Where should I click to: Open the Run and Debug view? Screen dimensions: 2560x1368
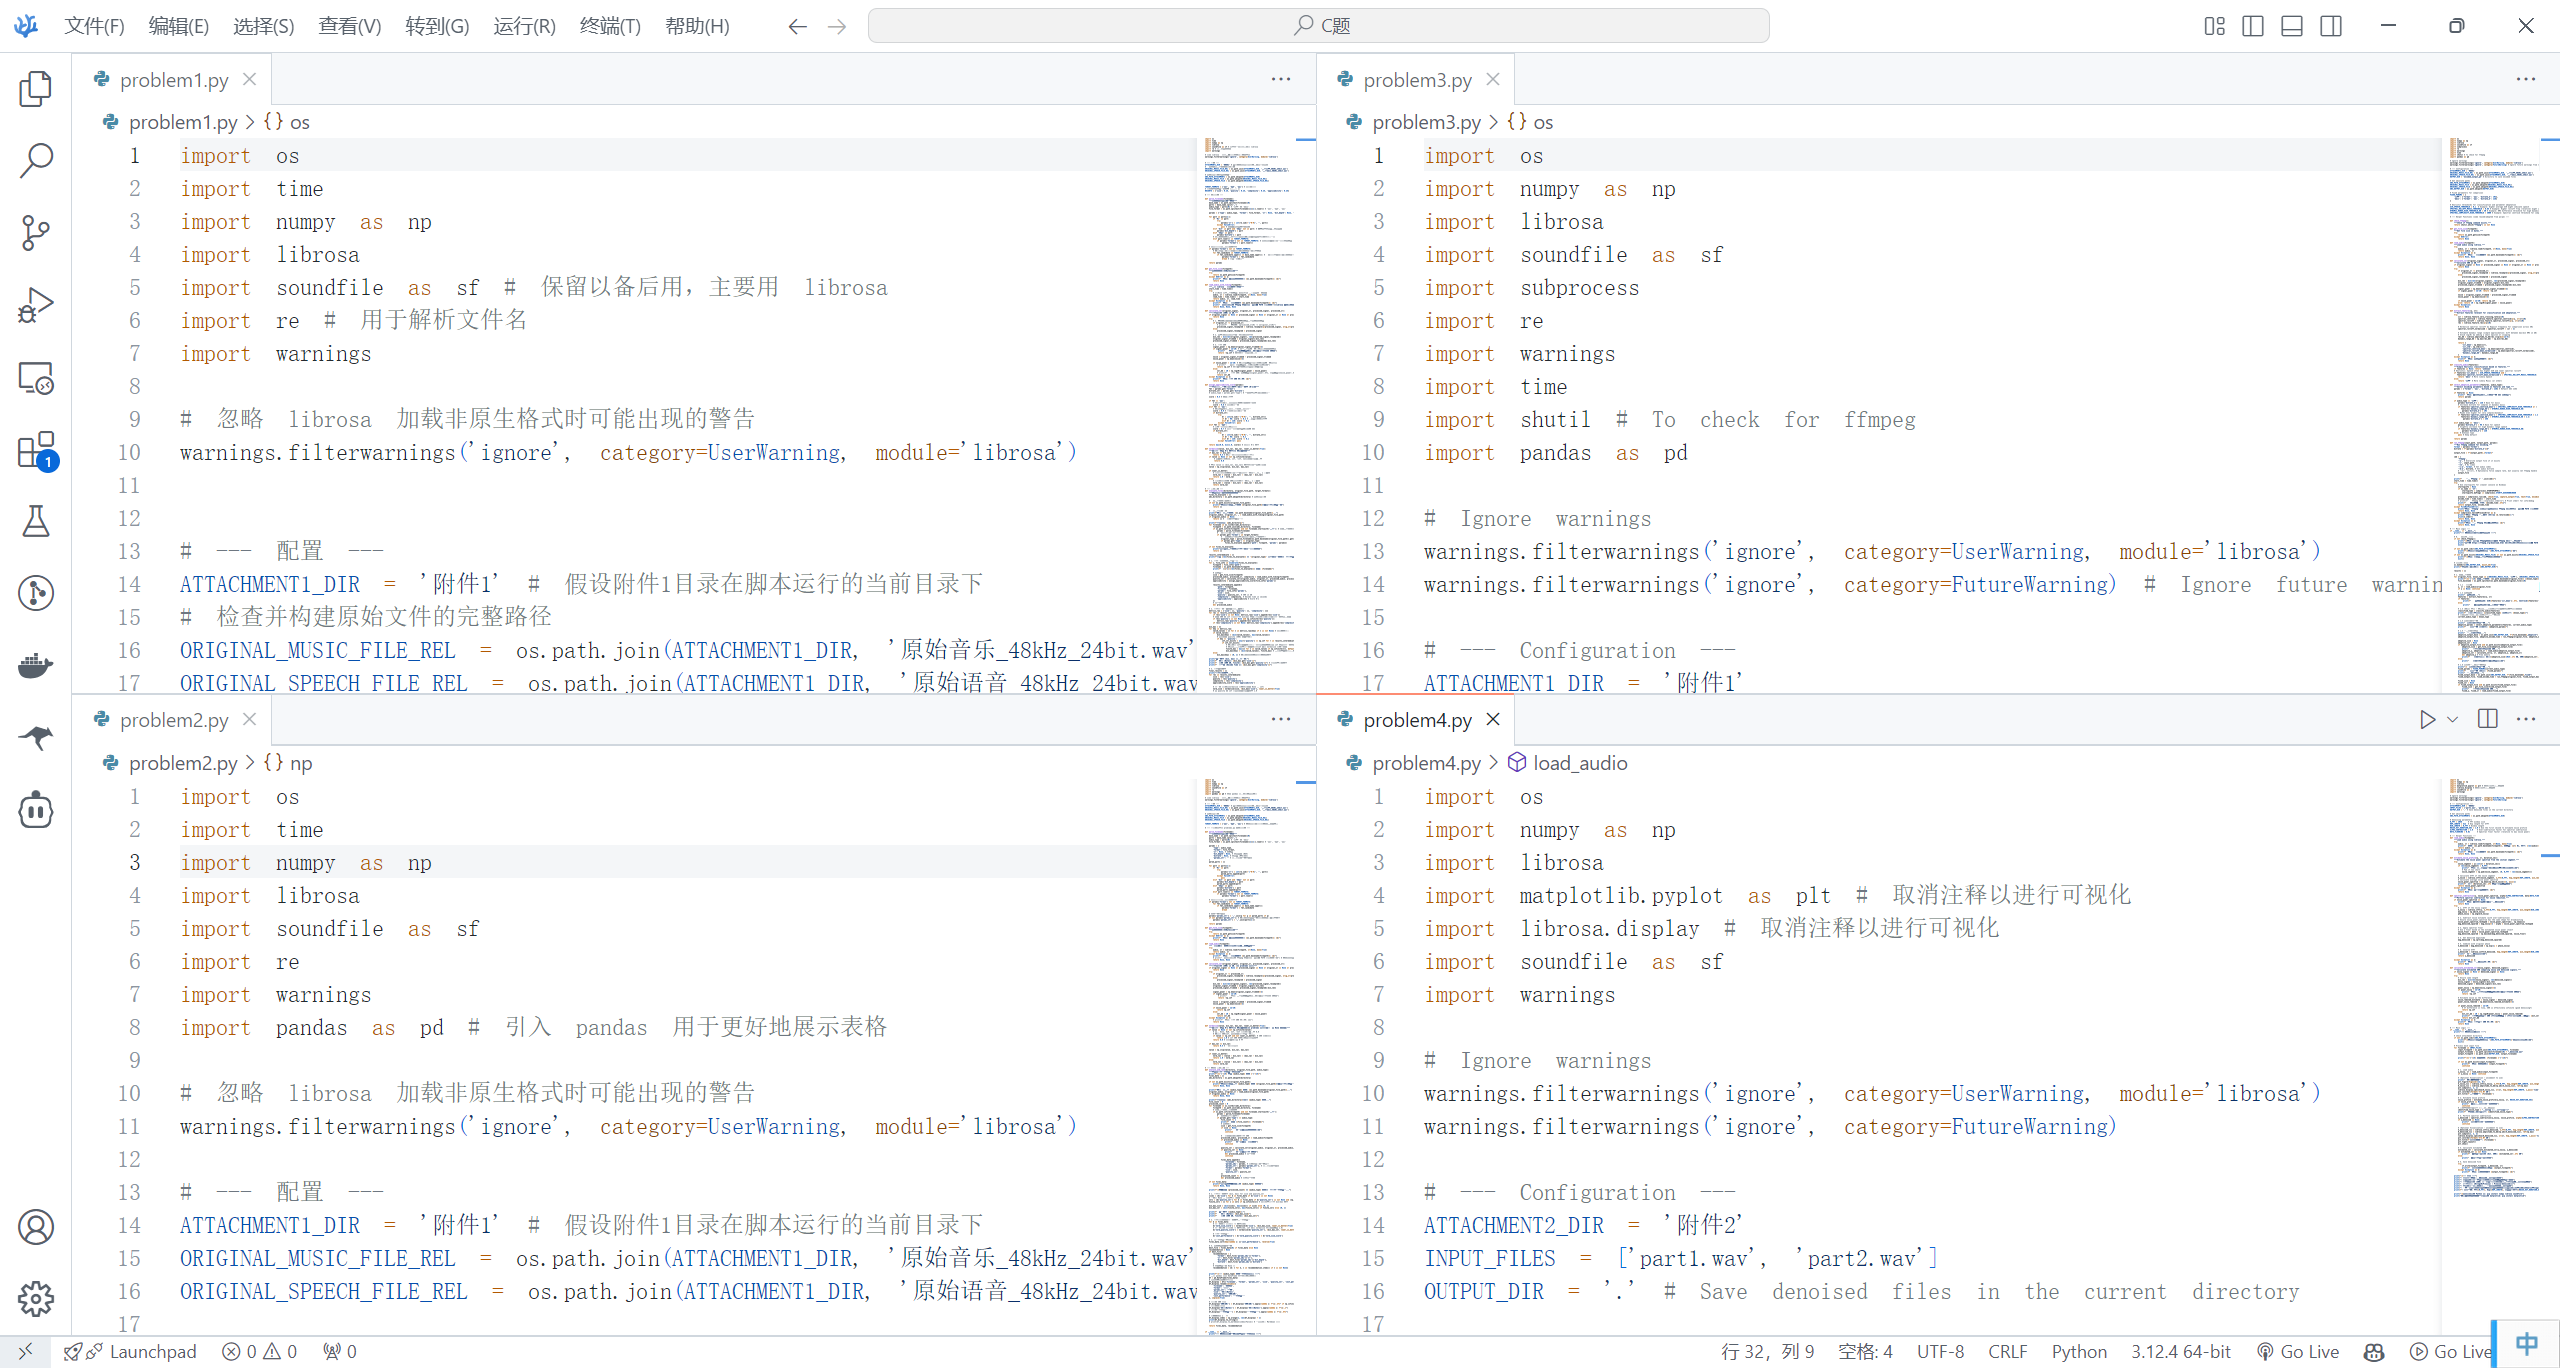pos(36,305)
